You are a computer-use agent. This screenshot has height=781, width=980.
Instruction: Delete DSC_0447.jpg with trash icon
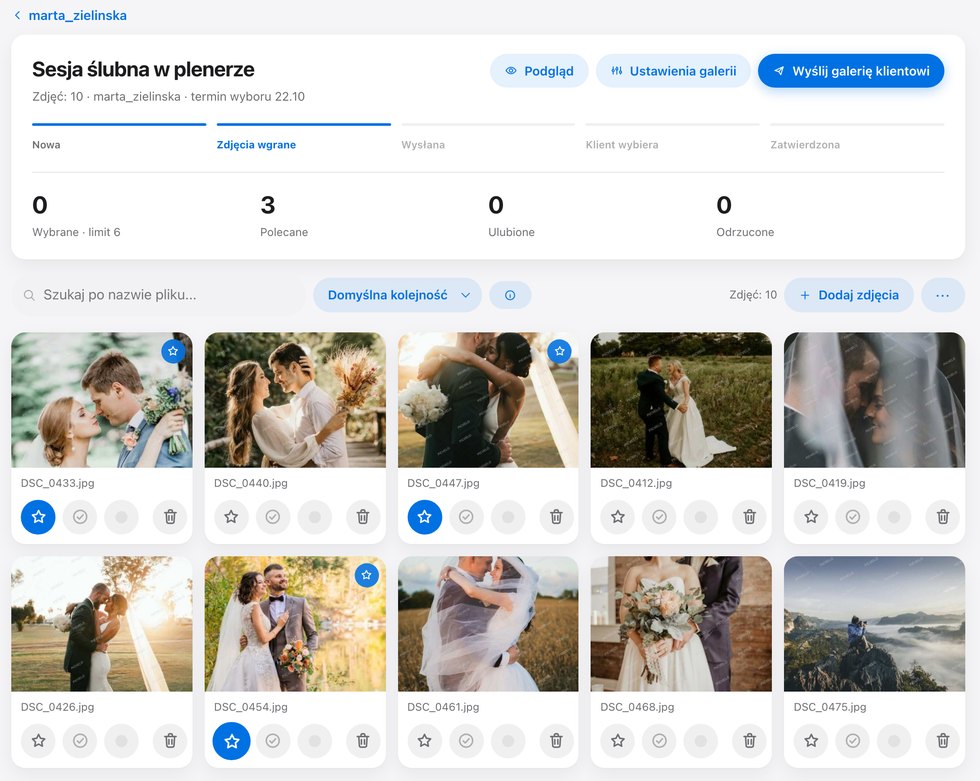pyautogui.click(x=556, y=517)
